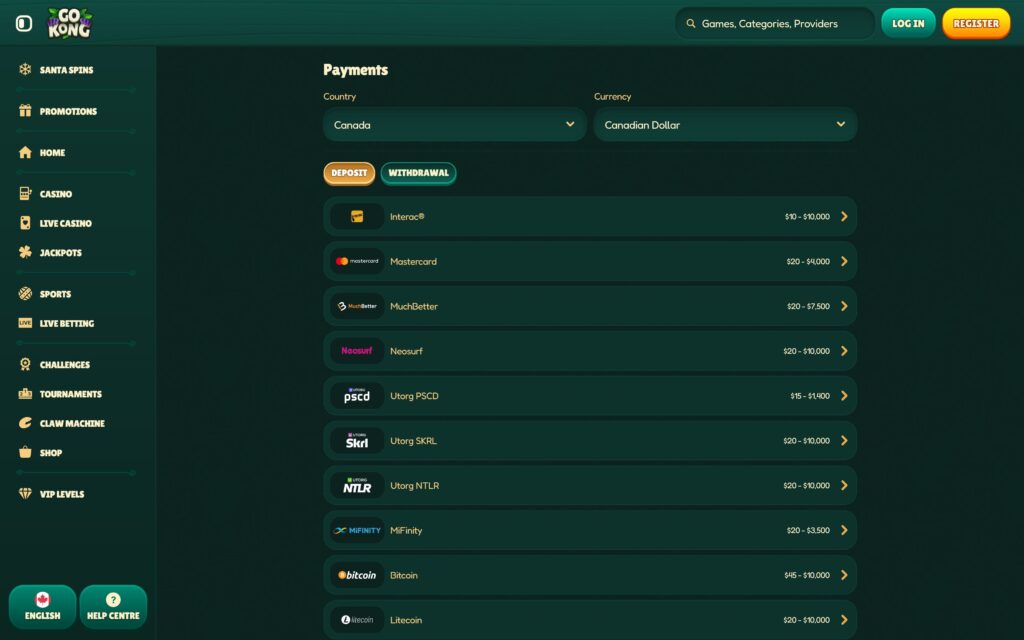Select the Jackpots icon in sidebar
The image size is (1024, 640).
pyautogui.click(x=24, y=252)
